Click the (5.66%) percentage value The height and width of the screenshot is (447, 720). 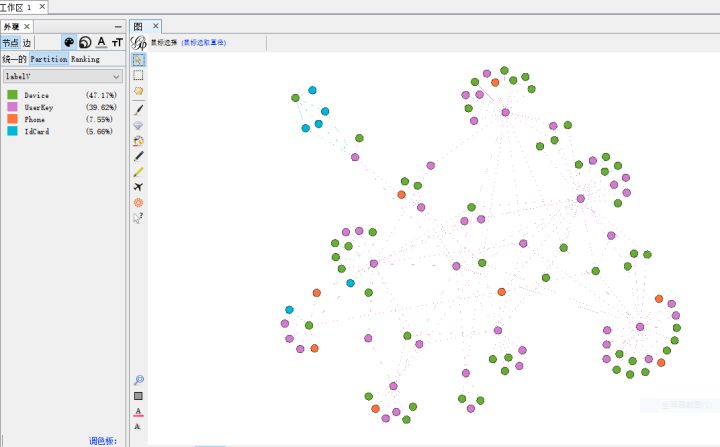(x=99, y=131)
